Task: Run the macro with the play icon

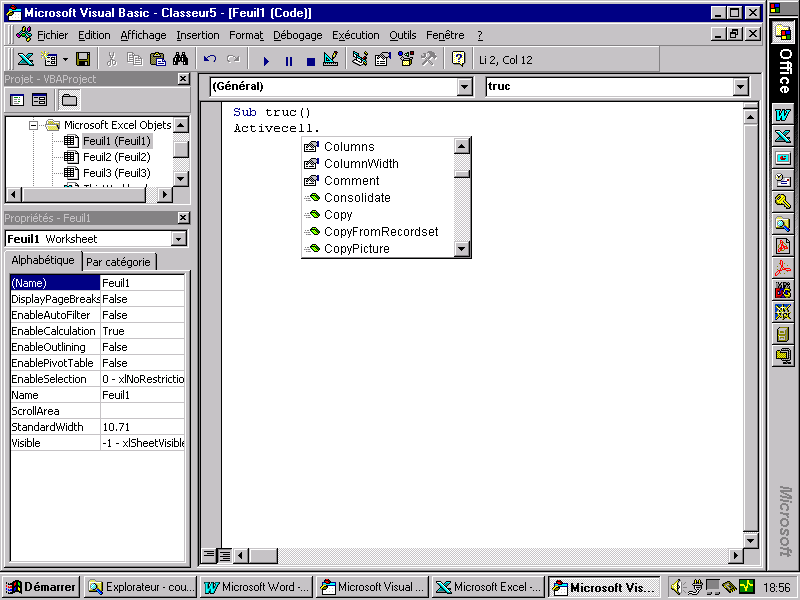Action: [x=266, y=61]
